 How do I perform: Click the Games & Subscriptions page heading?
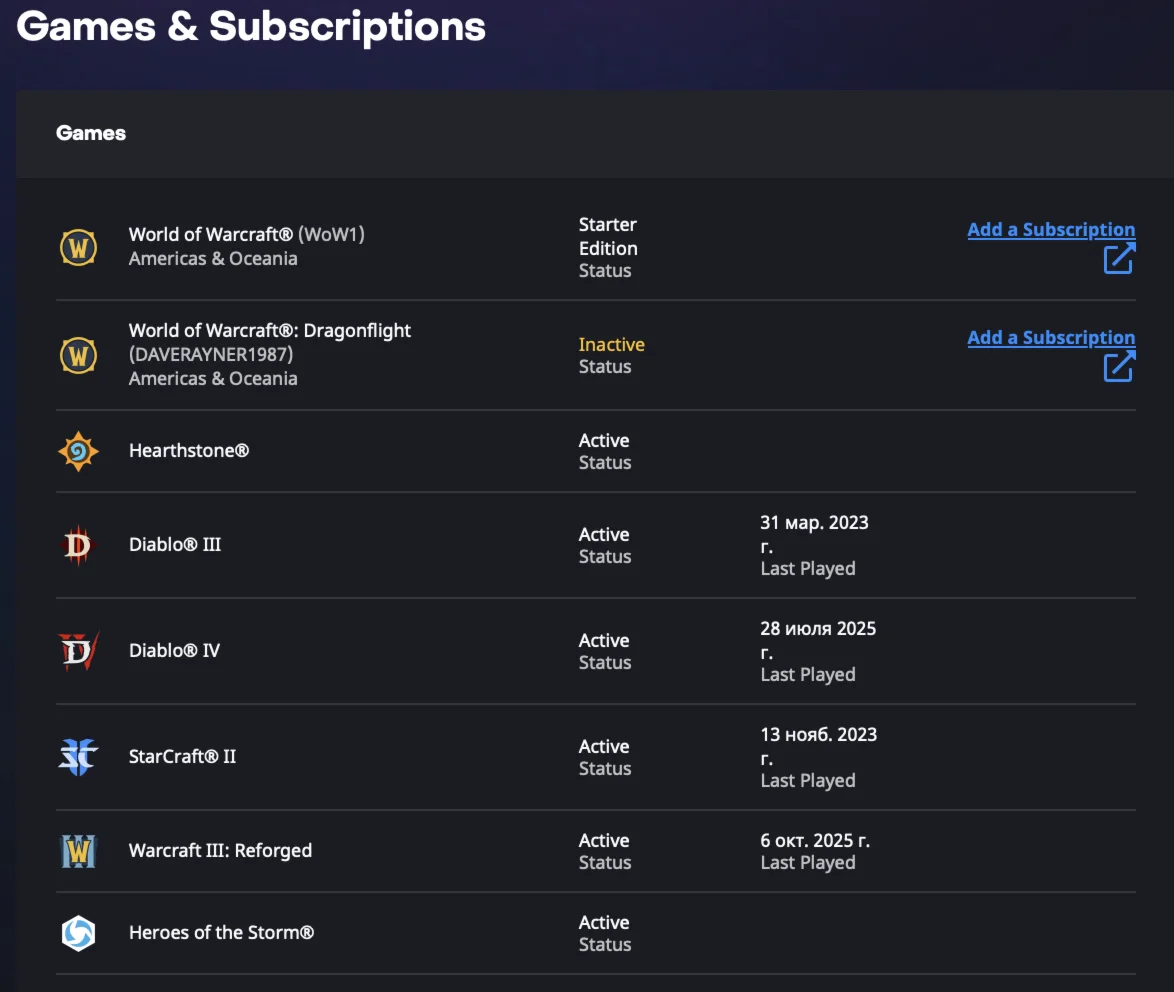251,27
